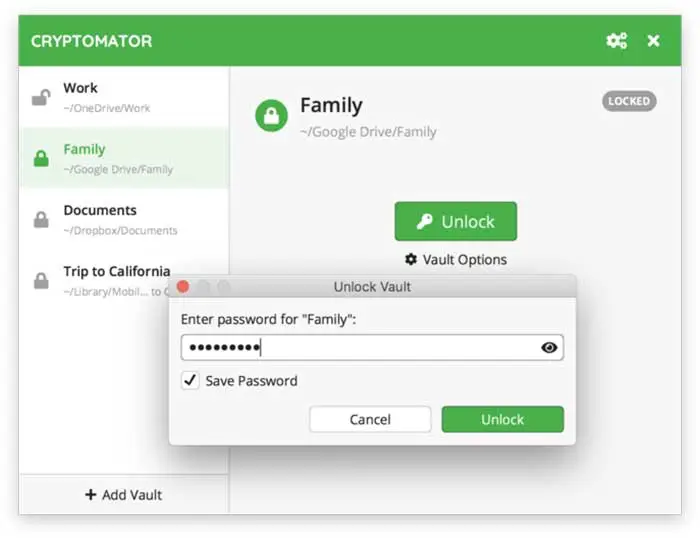Viewport: 700px width, 538px height.
Task: Click the green lock icon beside Family vault
Action: click(x=41, y=158)
